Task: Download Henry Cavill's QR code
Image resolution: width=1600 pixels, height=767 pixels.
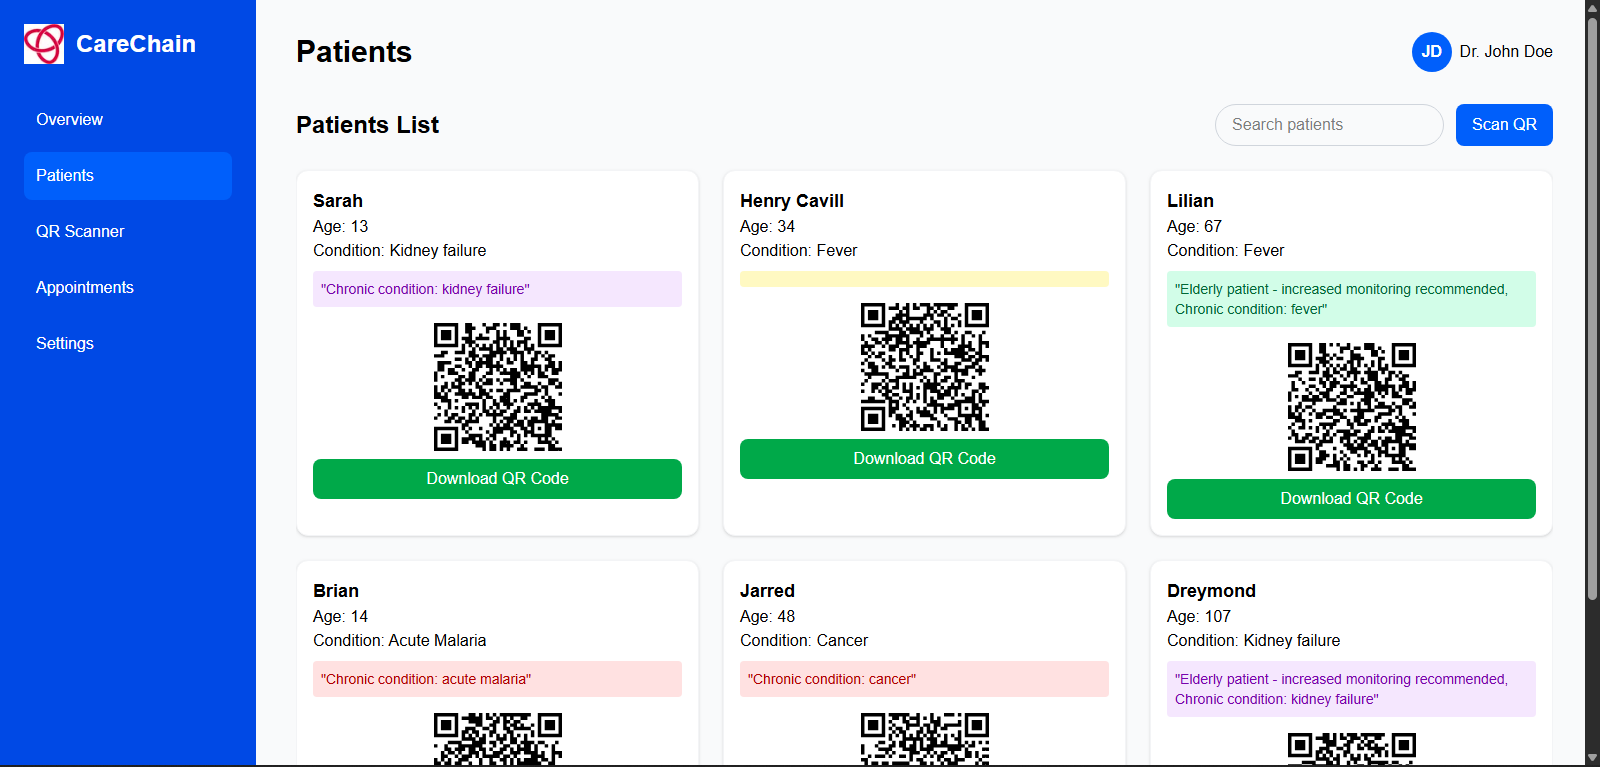Action: tap(924, 459)
